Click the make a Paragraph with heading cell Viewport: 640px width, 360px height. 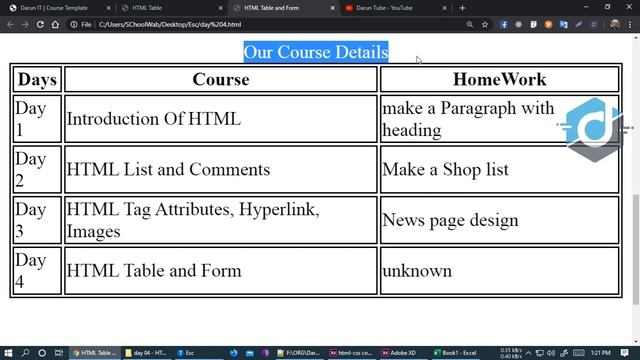(500, 119)
